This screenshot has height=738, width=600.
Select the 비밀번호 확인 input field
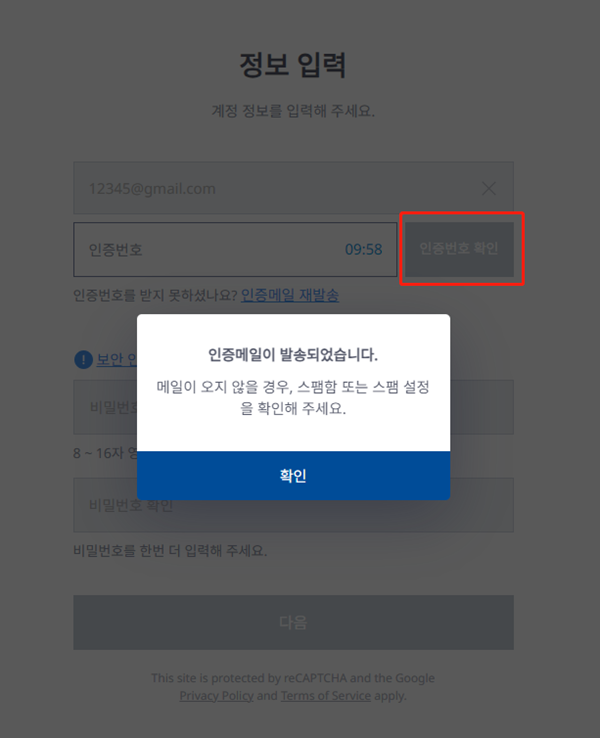point(293,505)
